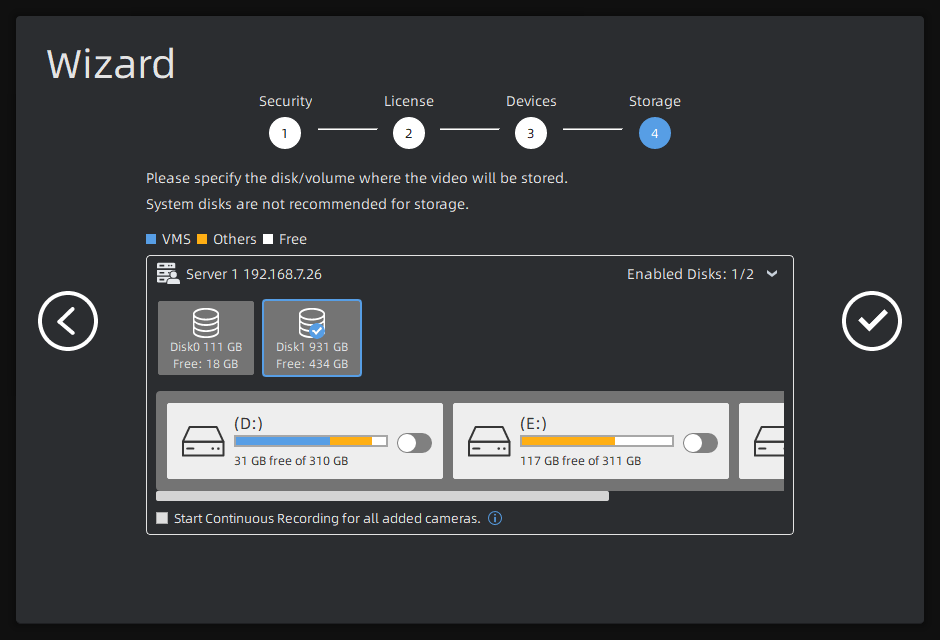940x640 pixels.
Task: Click the E: drive icon
Action: 489,442
